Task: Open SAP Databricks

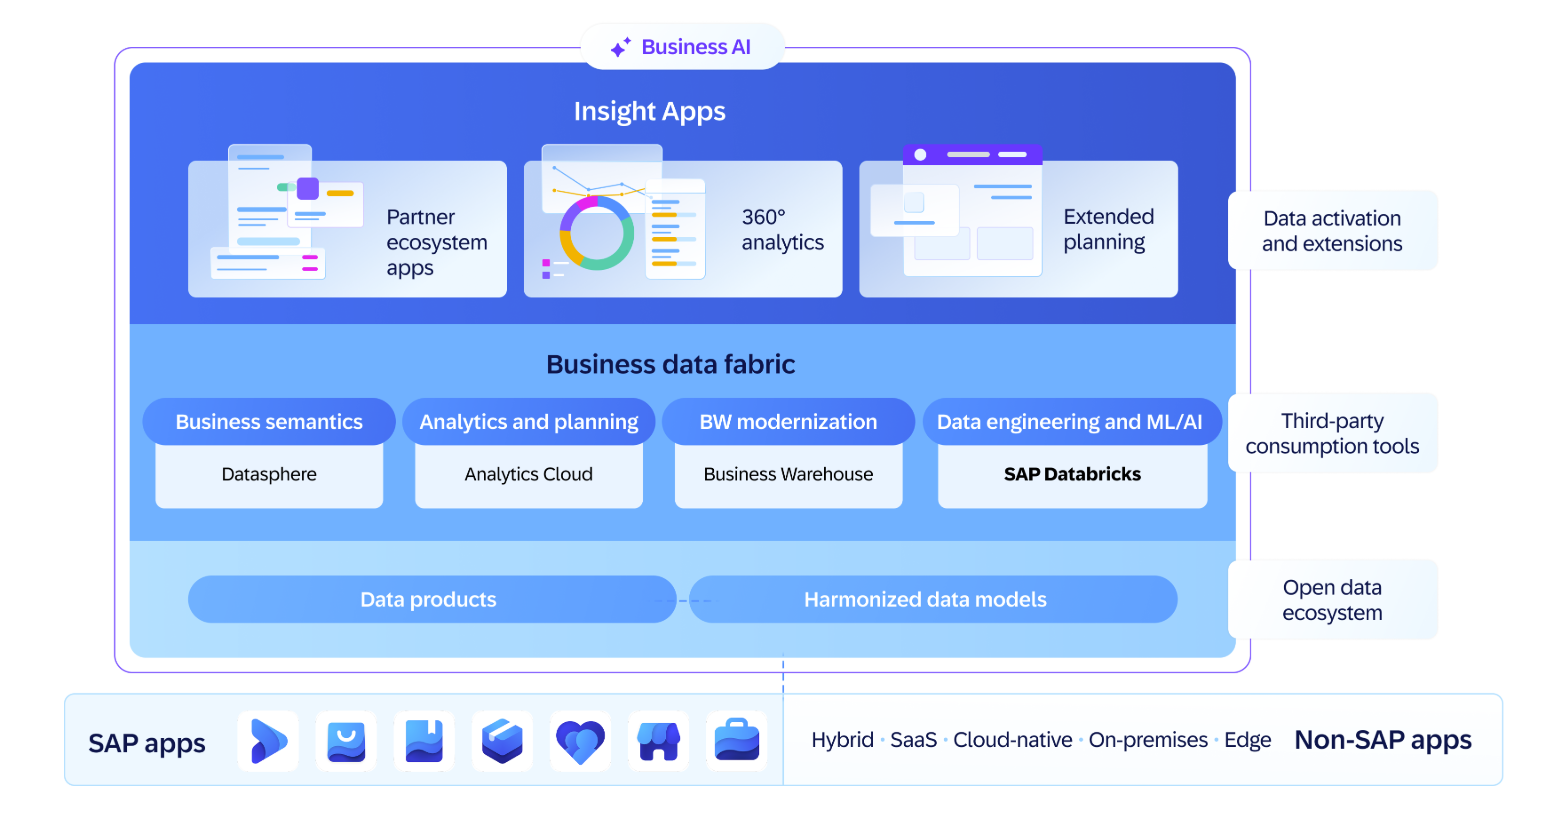Action: coord(1071,474)
